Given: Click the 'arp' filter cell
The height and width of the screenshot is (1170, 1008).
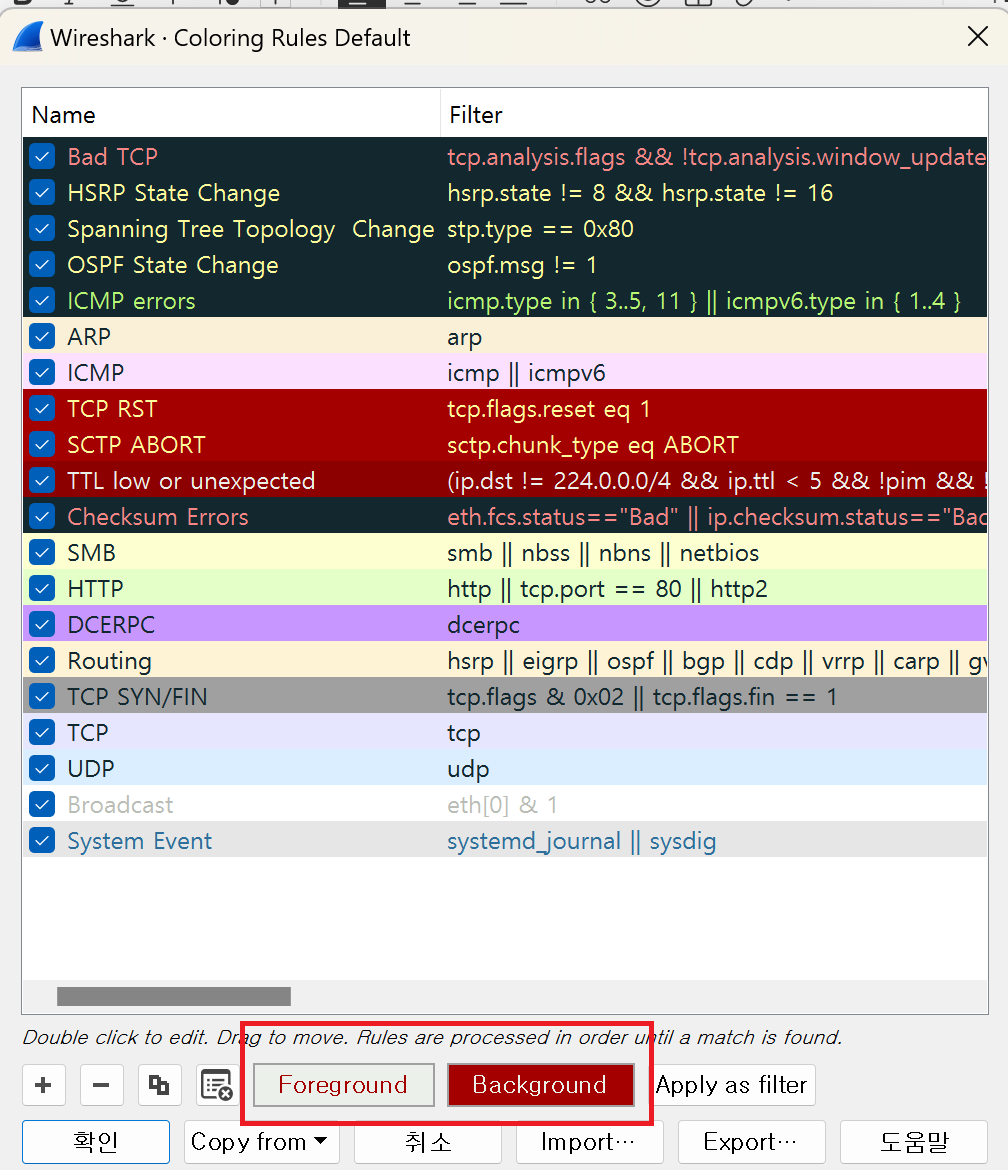Looking at the screenshot, I should [x=464, y=337].
